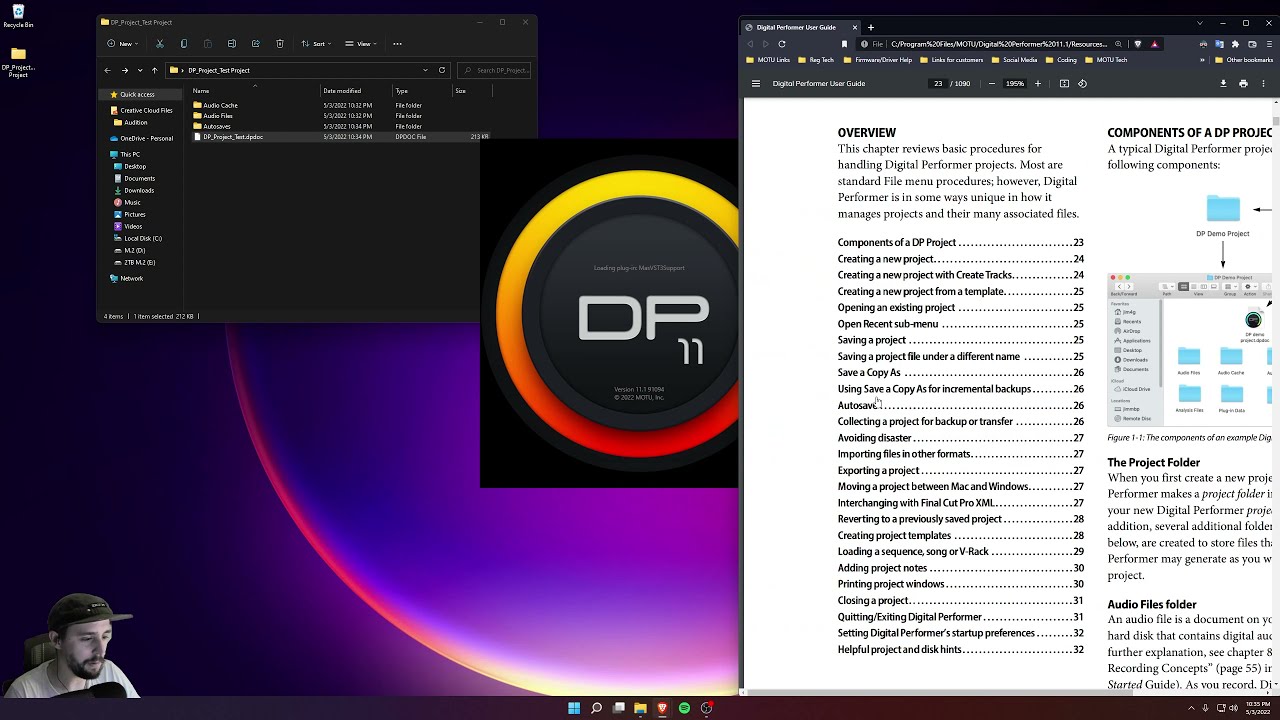Click the File Explorer search box
Screen dimensions: 1280x720
pos(496,70)
